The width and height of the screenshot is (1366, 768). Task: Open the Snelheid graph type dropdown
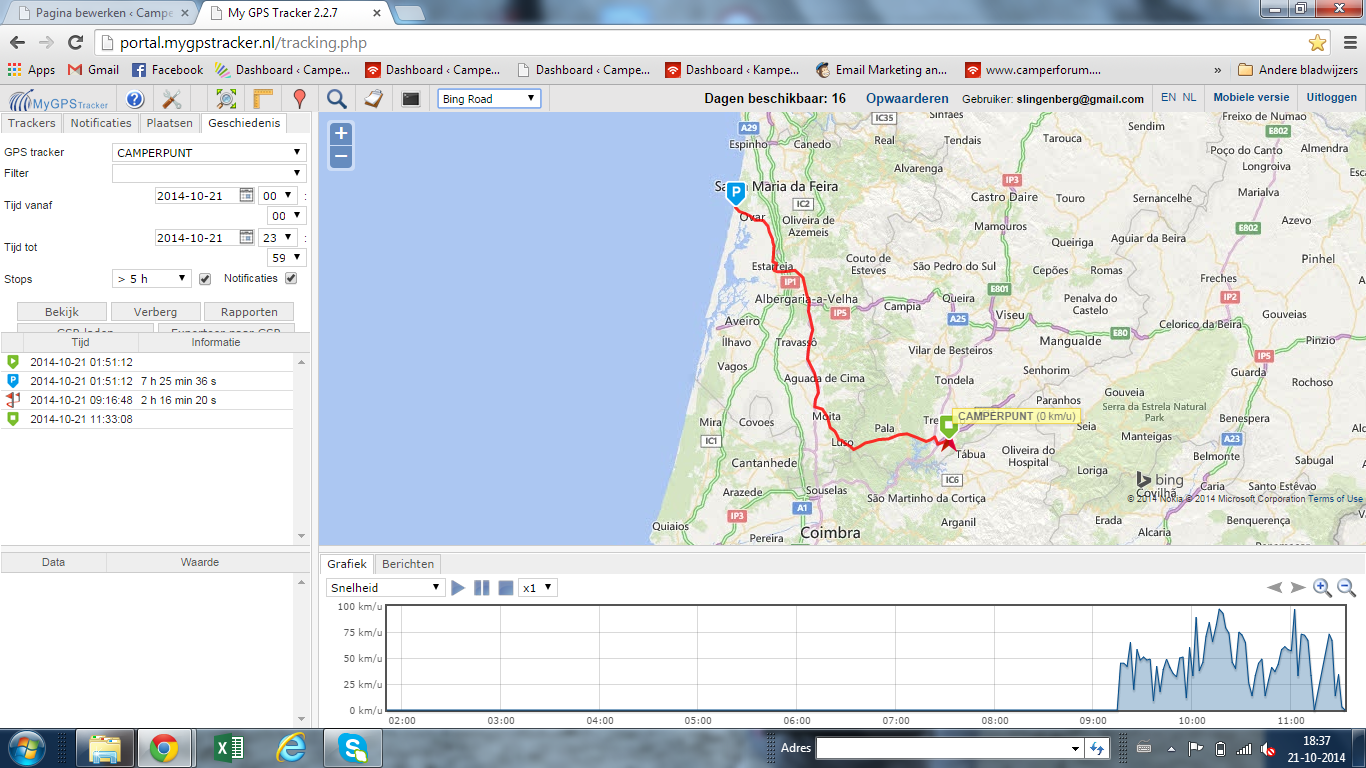tap(385, 588)
